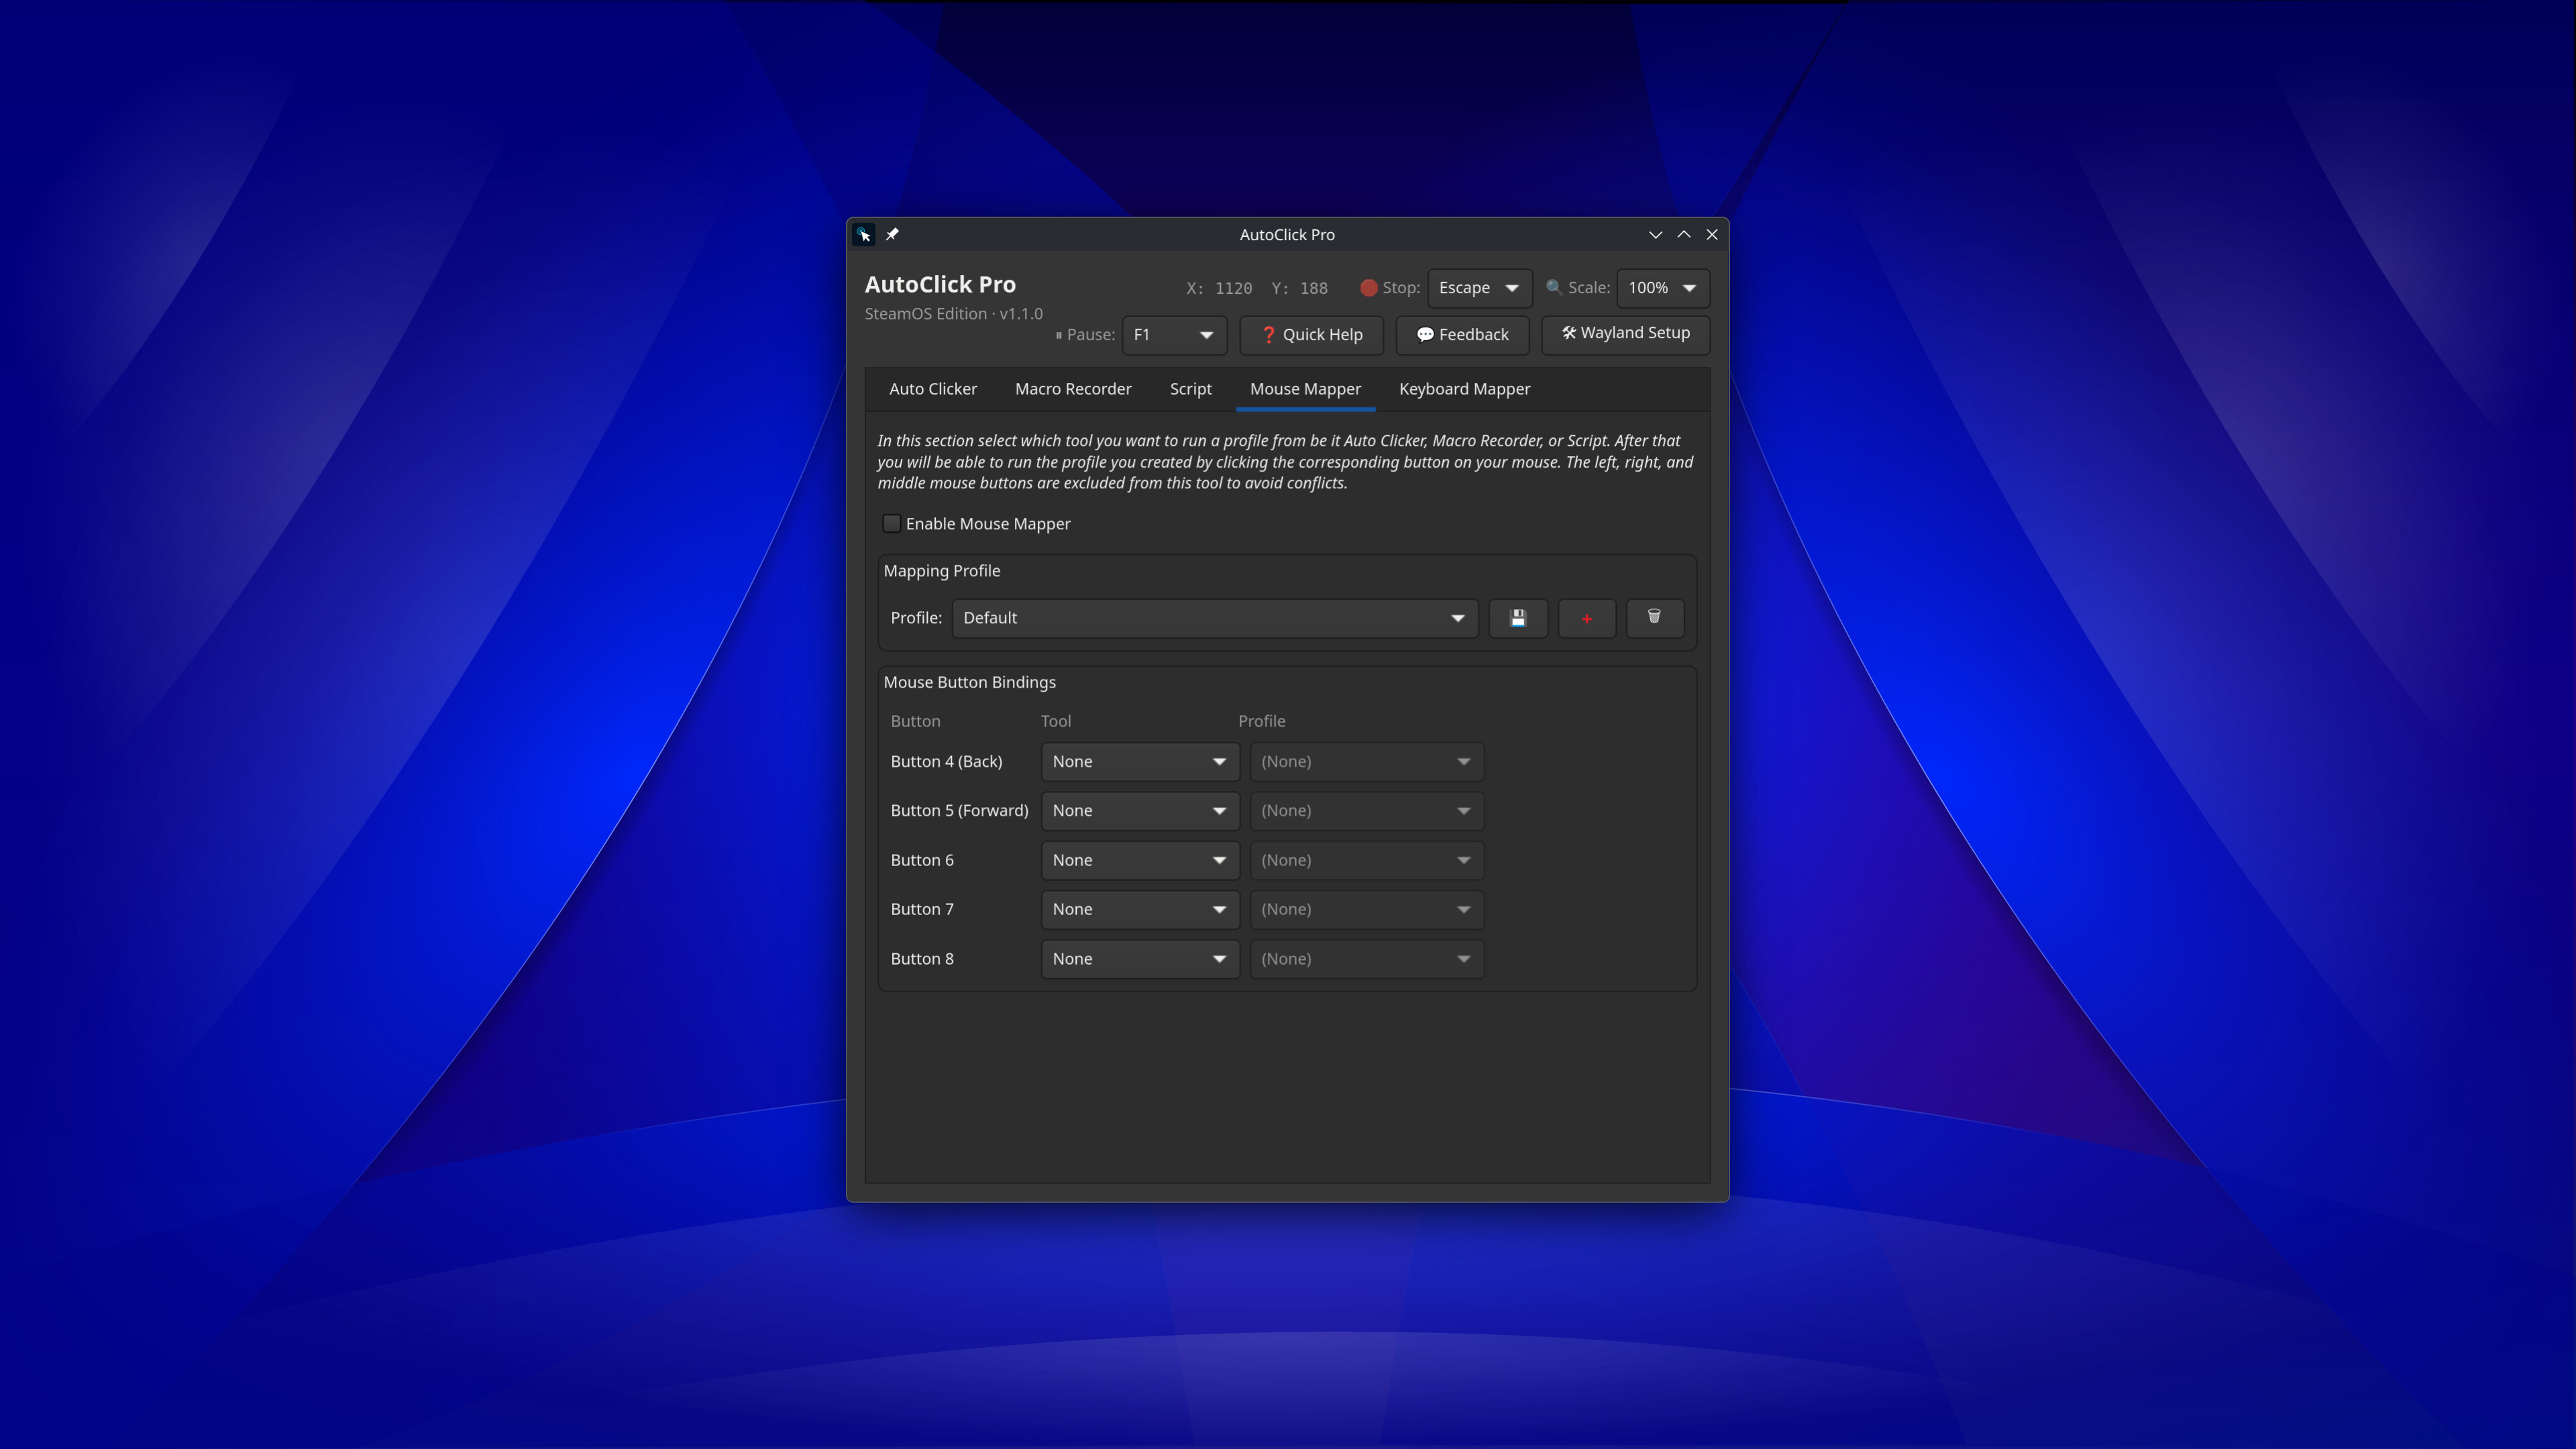Open the Profile dropdown for Button 4 (Back)
Screen dimensions: 2576x1449
pos(1367,762)
